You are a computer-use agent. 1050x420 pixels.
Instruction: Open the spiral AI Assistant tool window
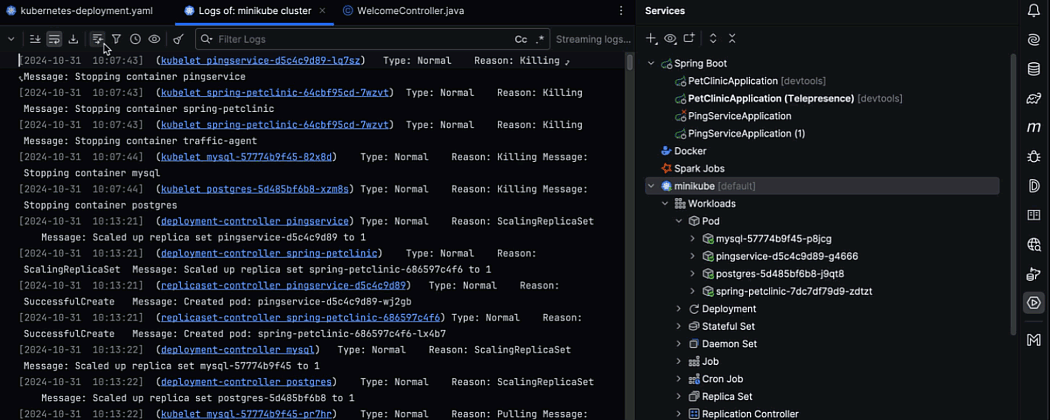point(1033,40)
